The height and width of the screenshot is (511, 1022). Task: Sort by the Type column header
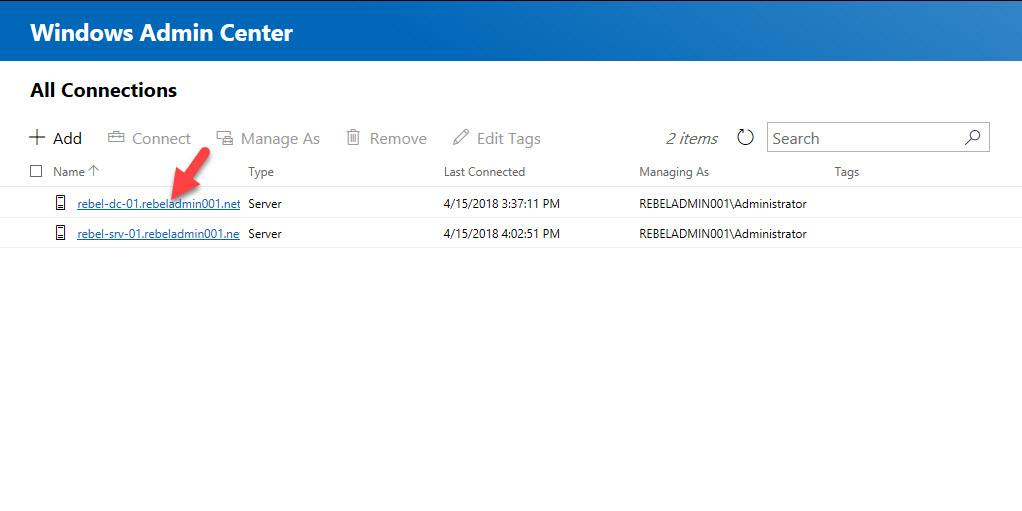click(x=261, y=172)
